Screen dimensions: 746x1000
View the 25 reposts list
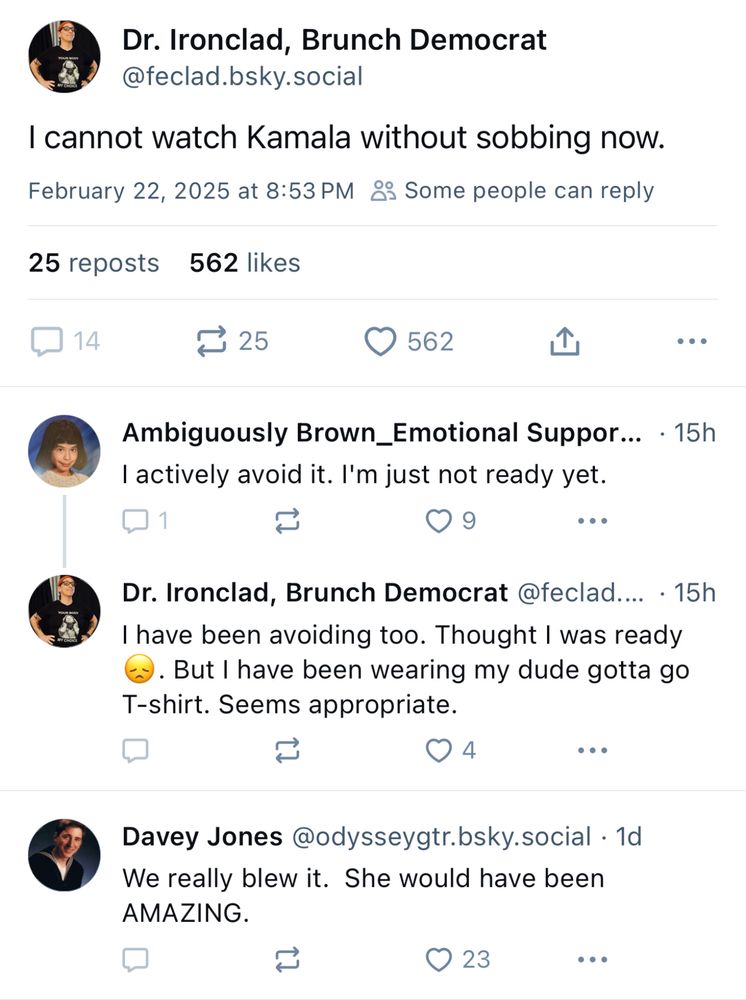94,263
